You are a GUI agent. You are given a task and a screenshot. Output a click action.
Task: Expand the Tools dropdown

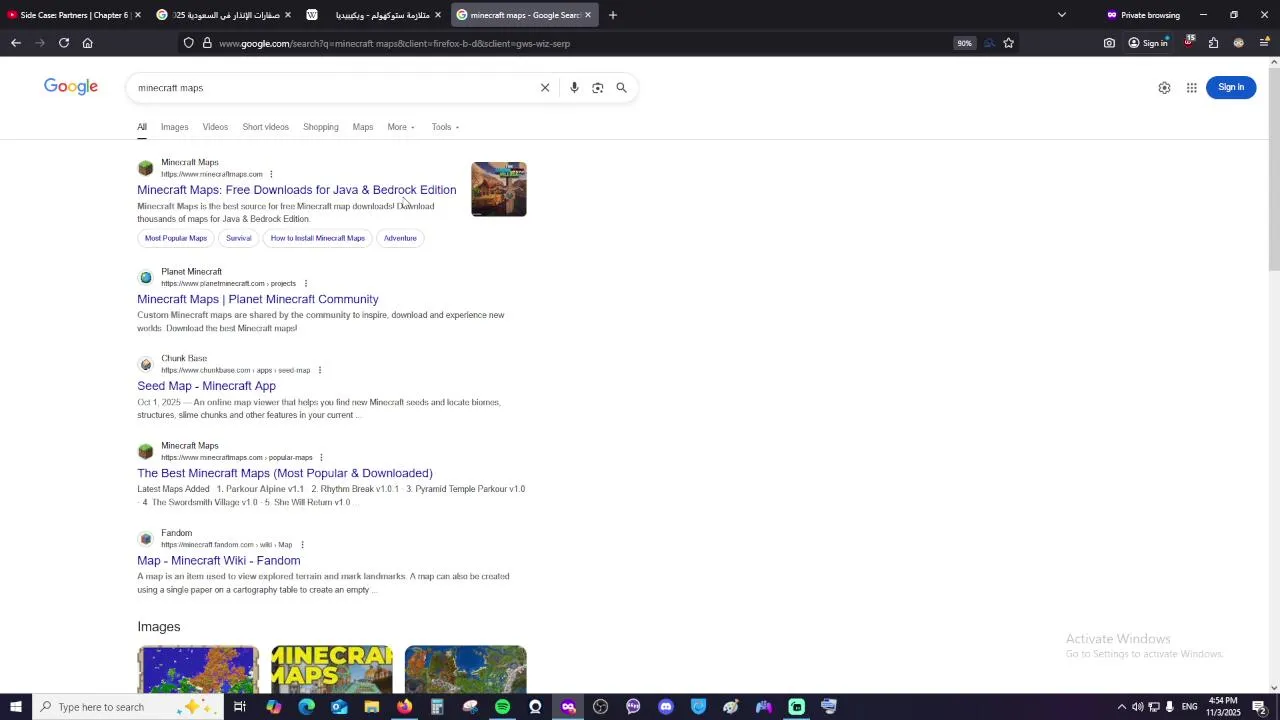click(x=445, y=127)
